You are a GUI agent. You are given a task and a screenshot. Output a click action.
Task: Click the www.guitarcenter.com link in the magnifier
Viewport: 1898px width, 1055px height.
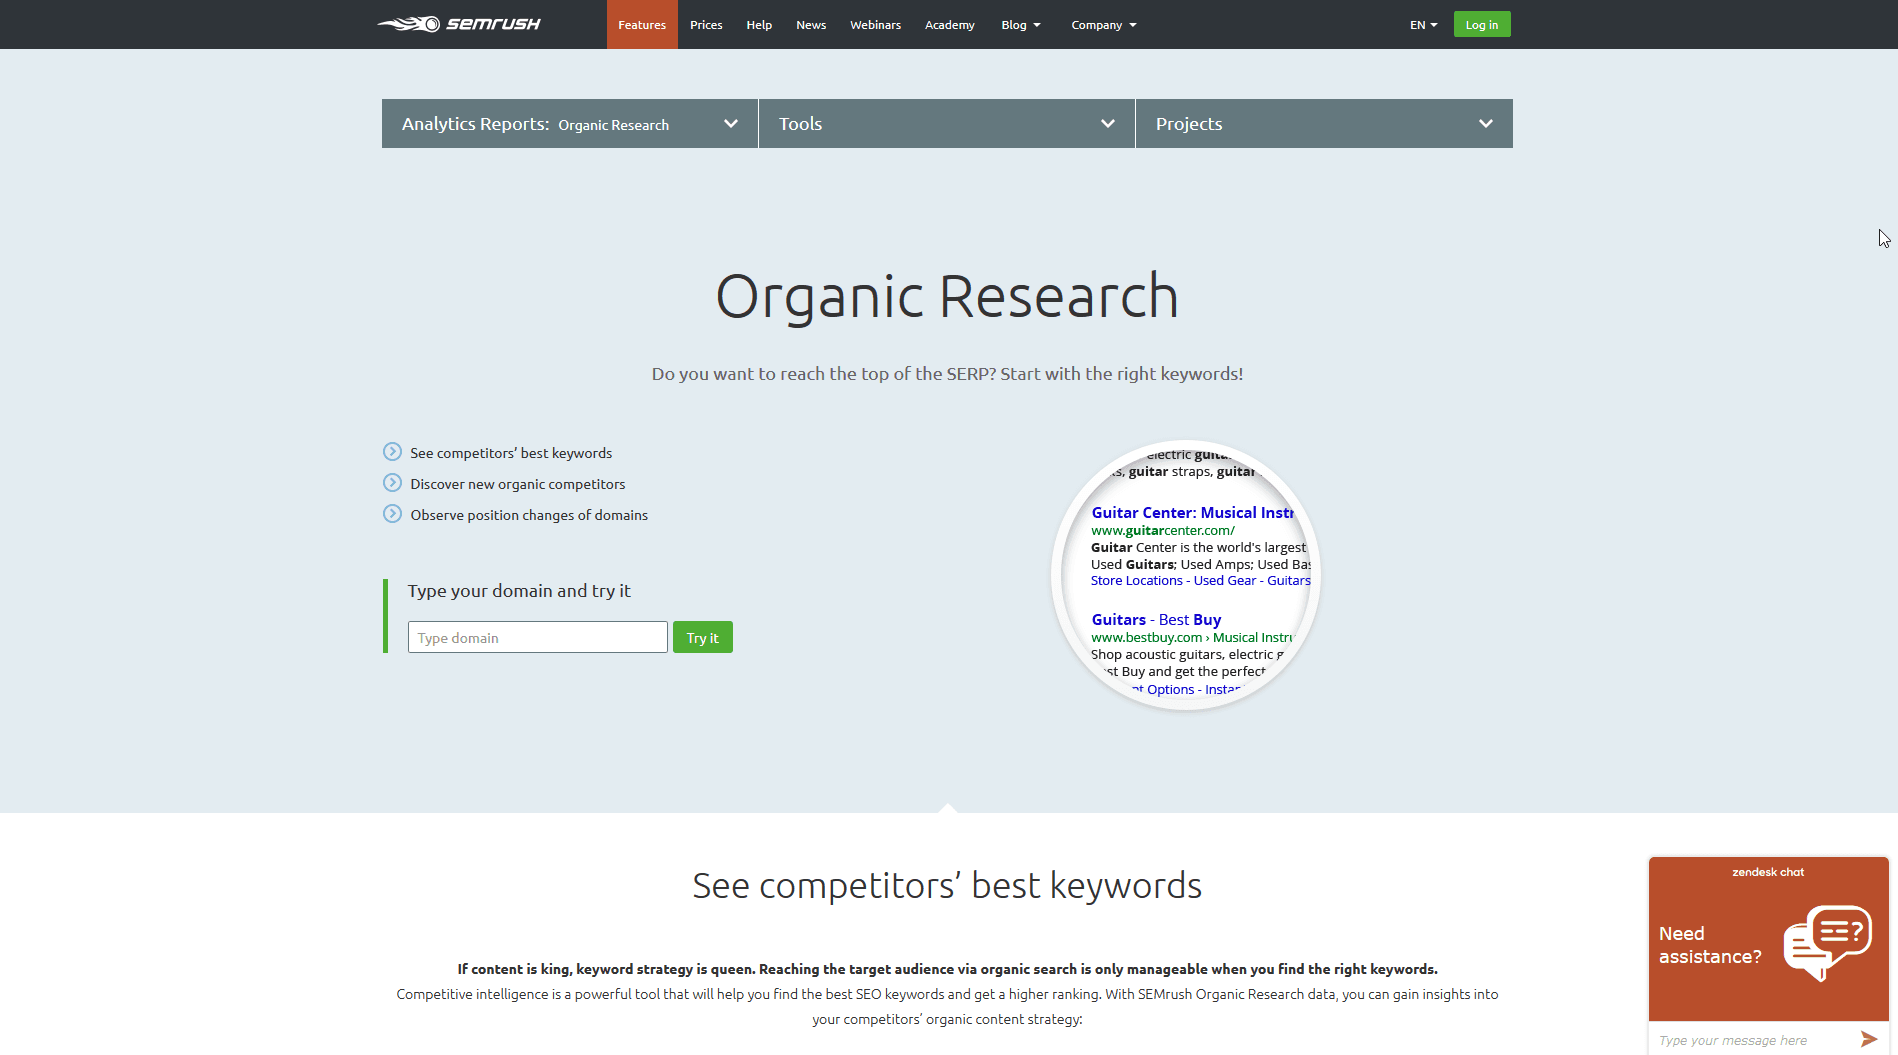tap(1162, 530)
